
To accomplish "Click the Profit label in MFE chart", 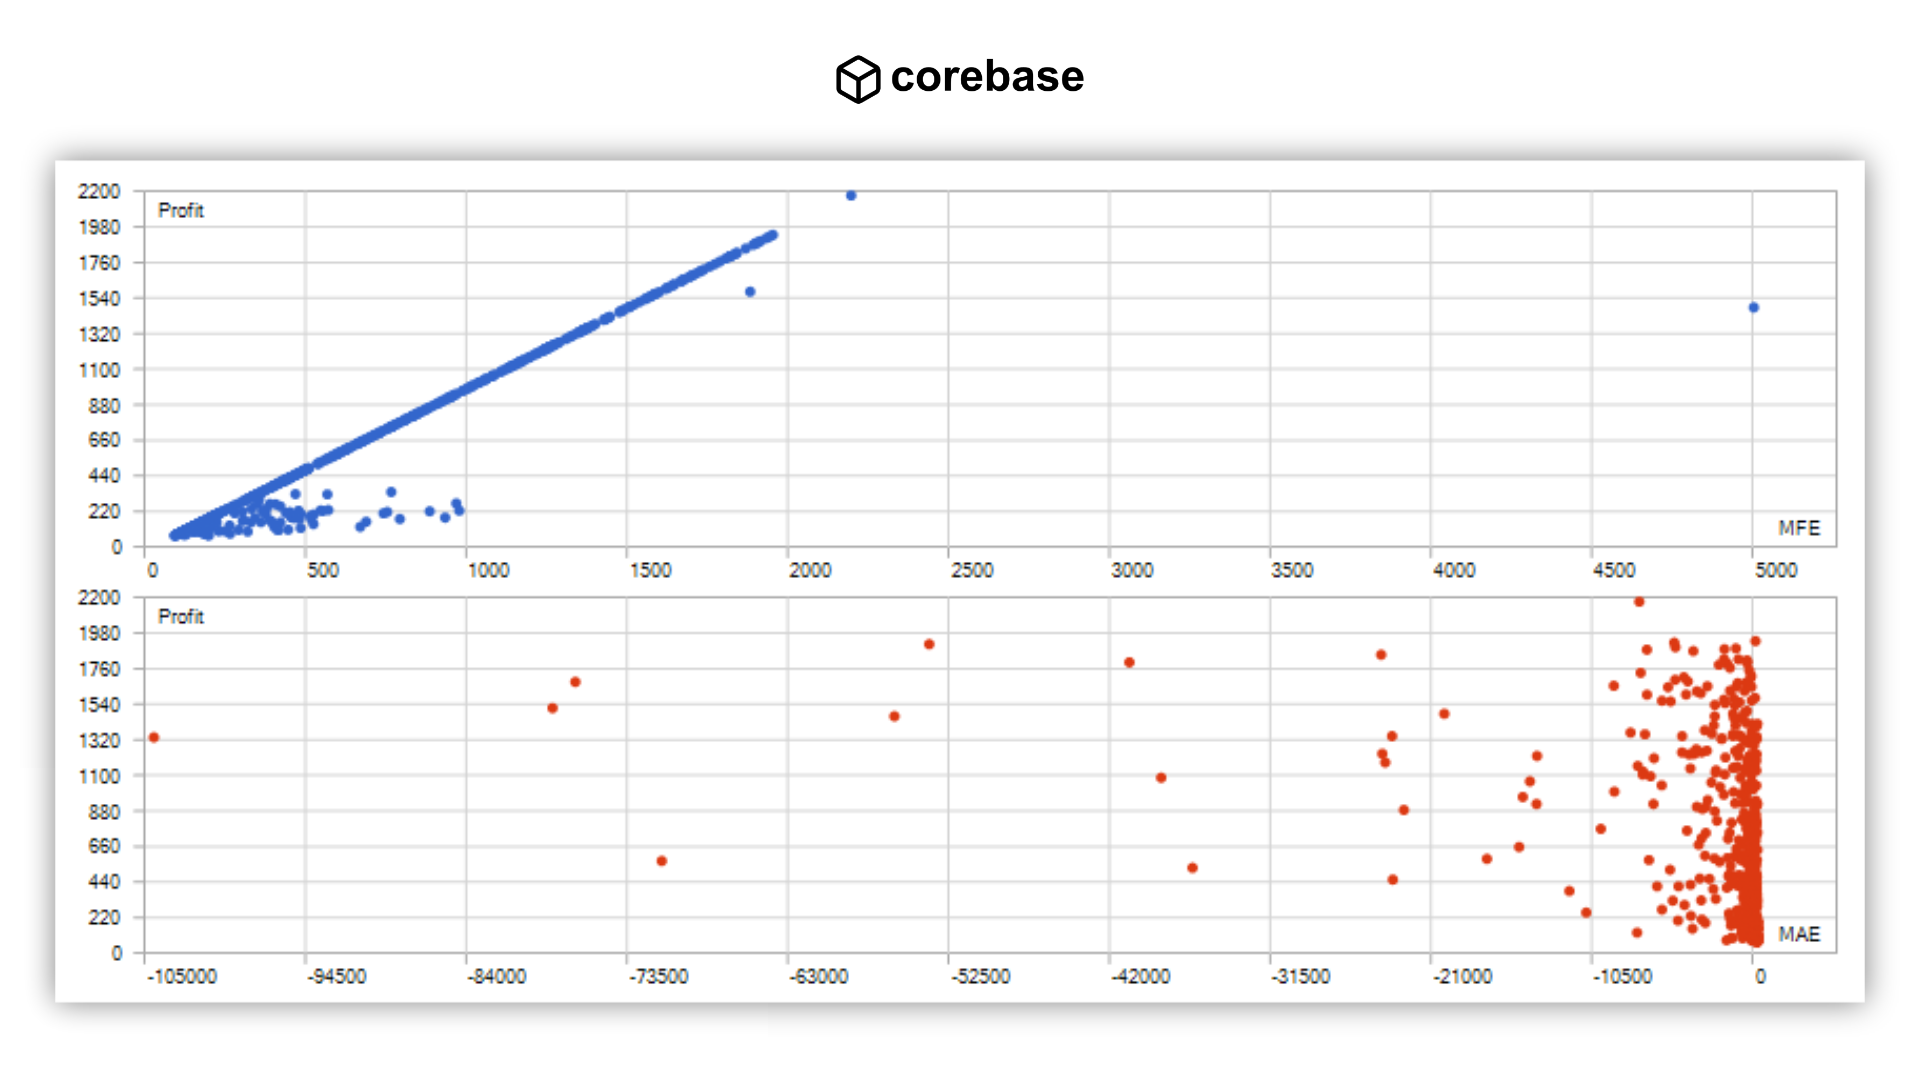I will point(181,211).
